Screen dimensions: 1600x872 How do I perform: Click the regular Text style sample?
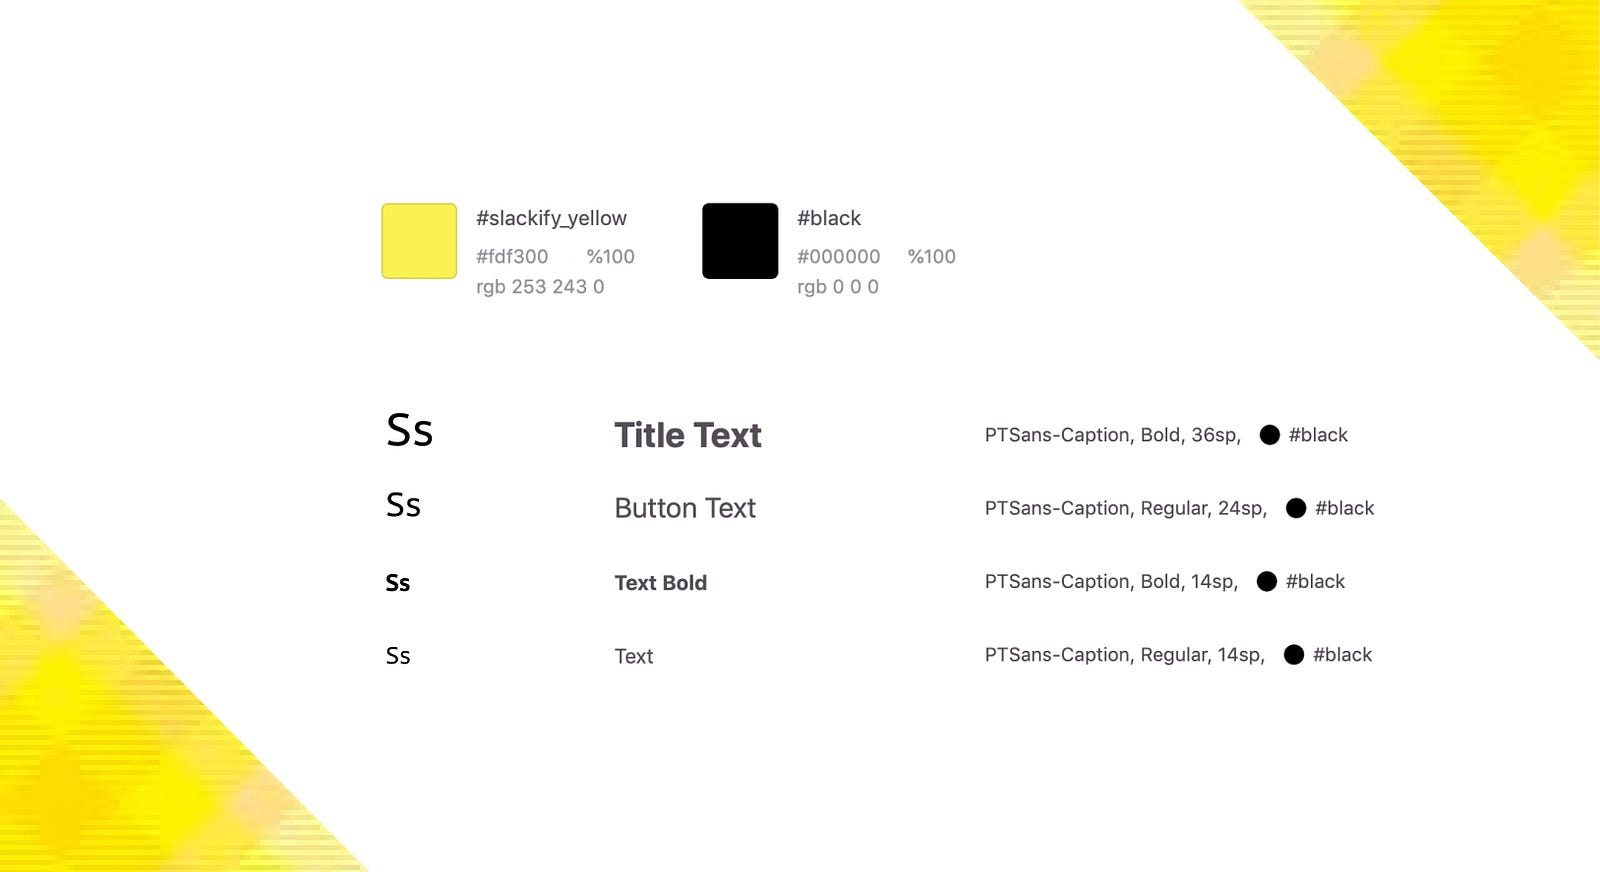634,656
